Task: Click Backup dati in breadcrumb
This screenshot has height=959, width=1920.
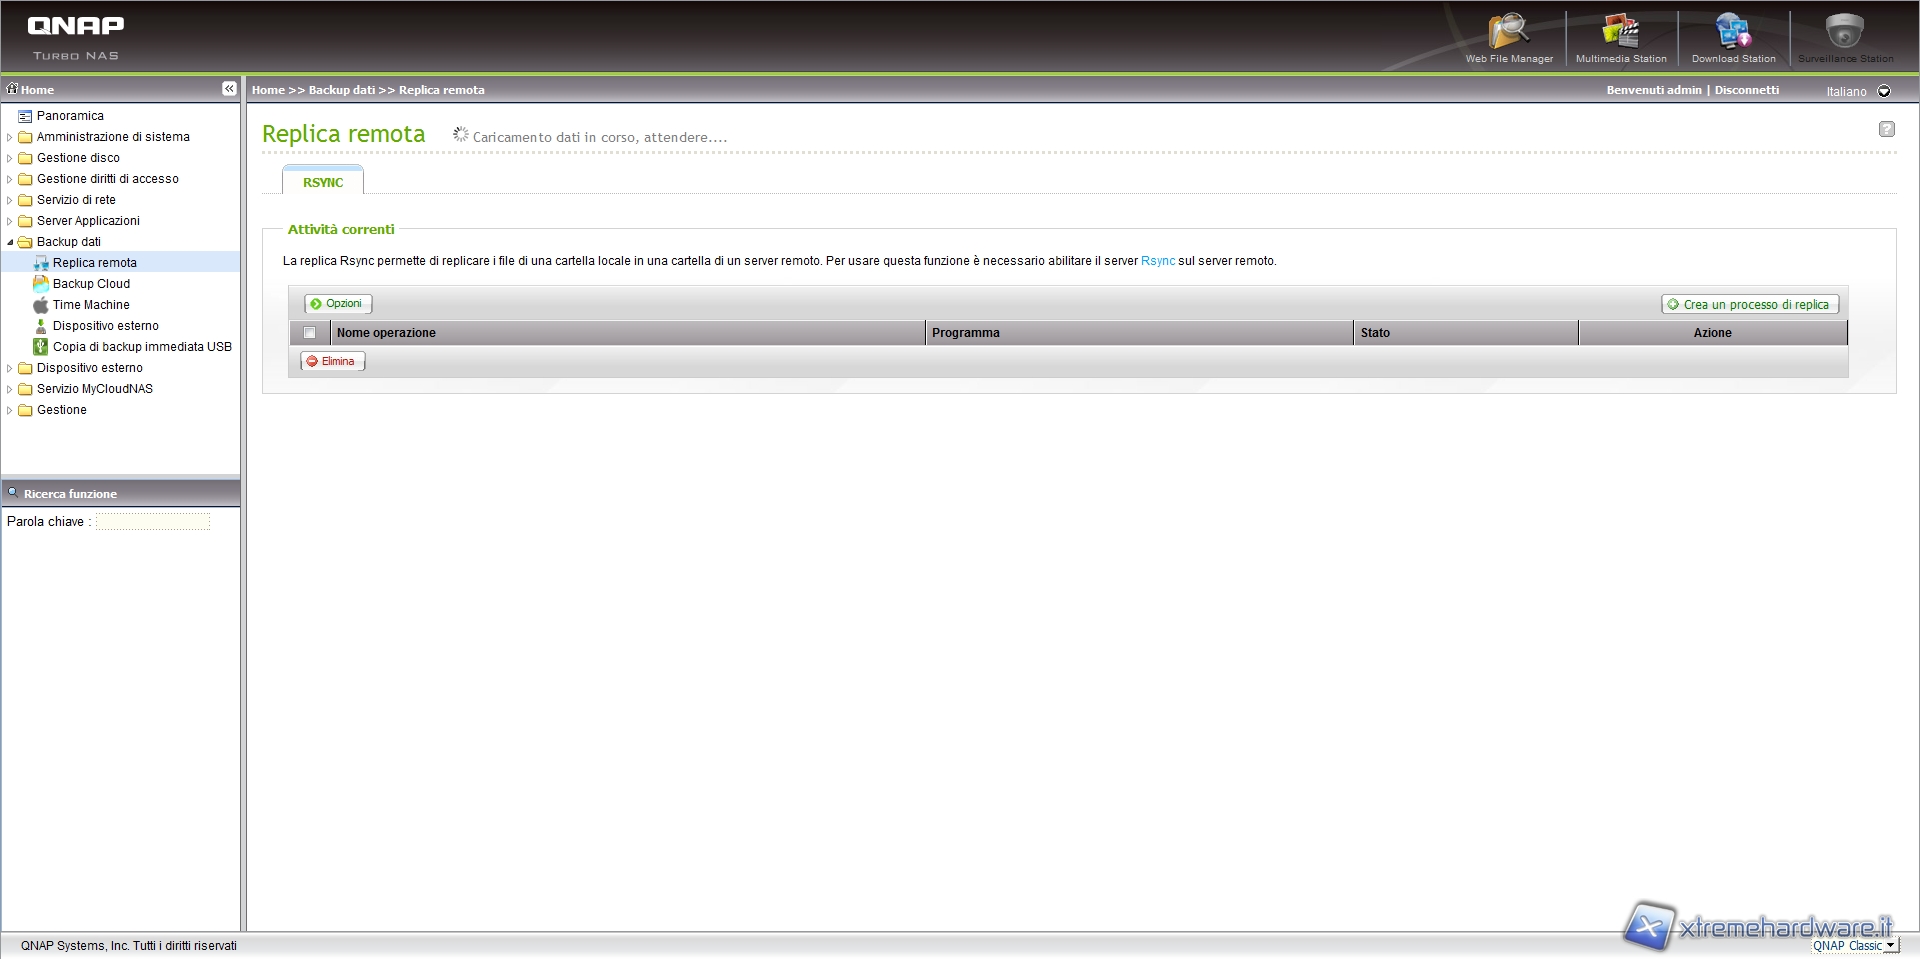Action: [341, 90]
